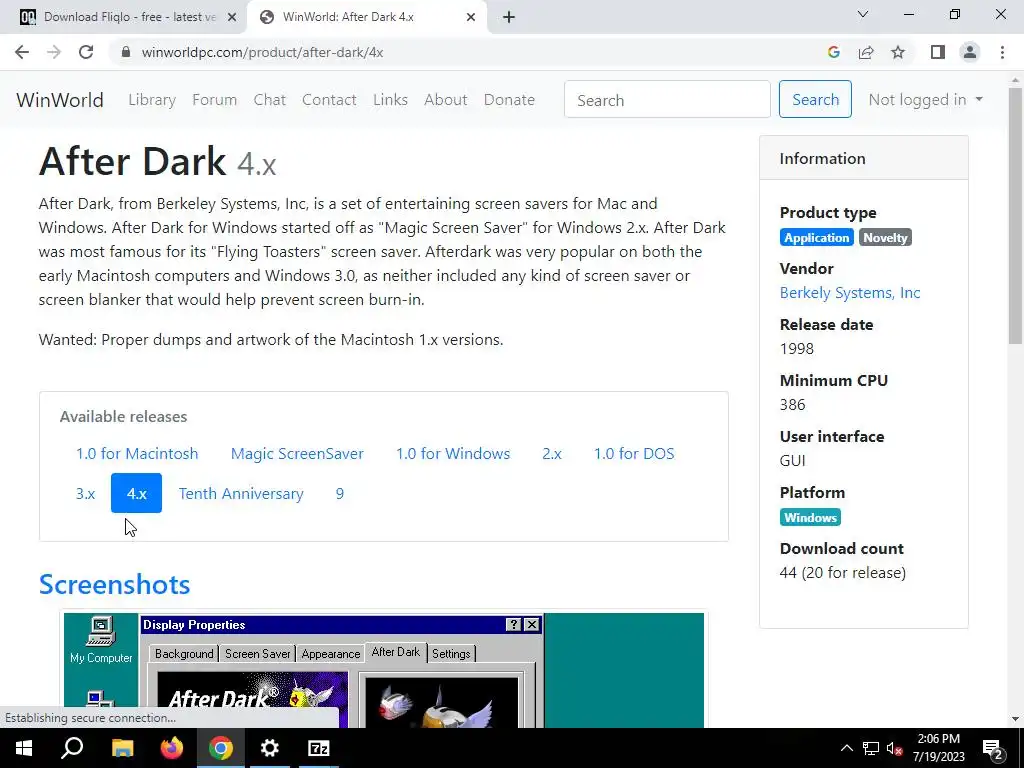The width and height of the screenshot is (1024, 768).
Task: Select the WinWorld: After Dark 4.x tab
Action: click(366, 17)
